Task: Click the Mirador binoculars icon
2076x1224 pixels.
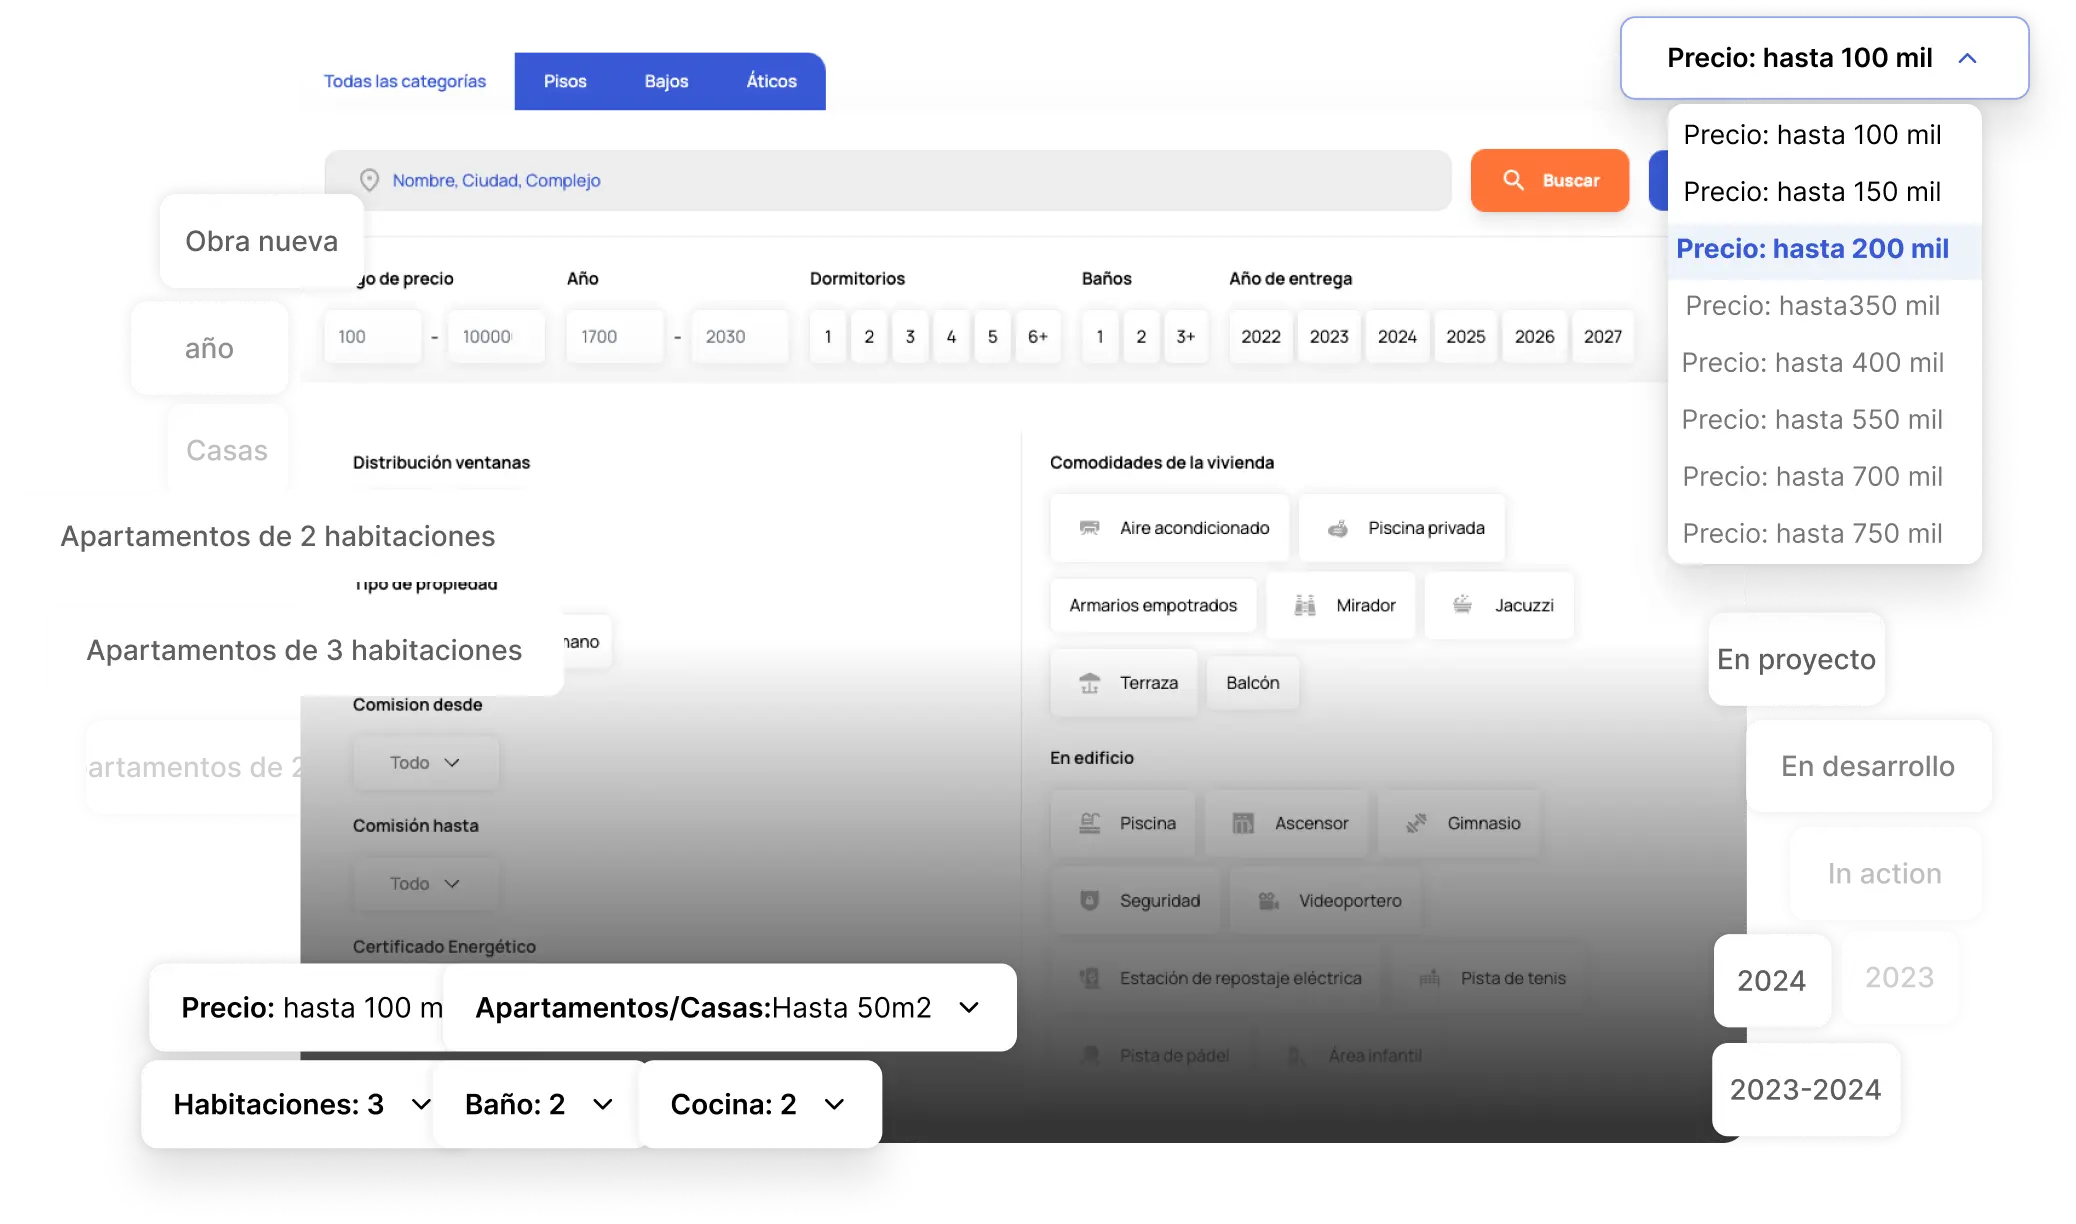Action: pos(1304,605)
